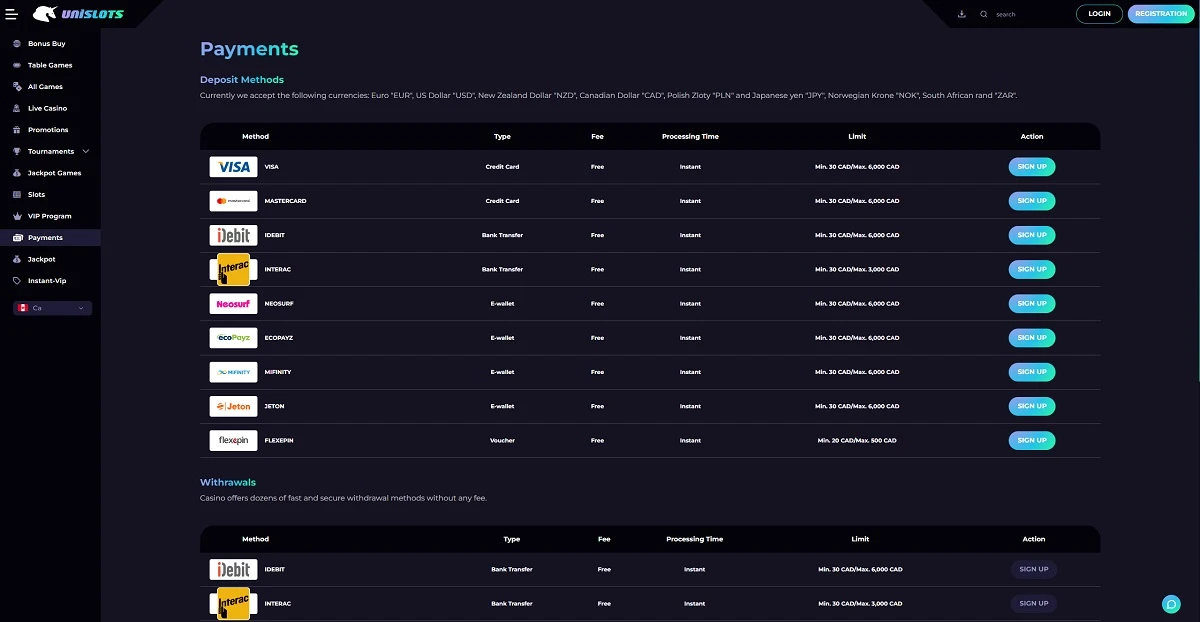Click the Jackpot sidebar icon
The width and height of the screenshot is (1200, 622).
tap(17, 259)
